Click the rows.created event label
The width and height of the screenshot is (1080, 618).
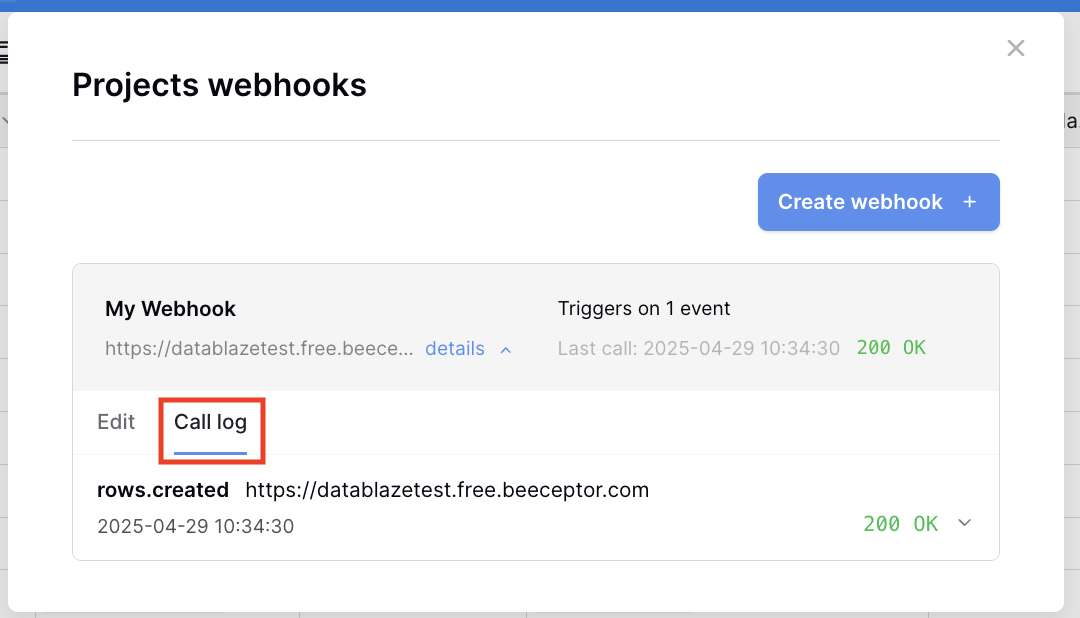[163, 490]
